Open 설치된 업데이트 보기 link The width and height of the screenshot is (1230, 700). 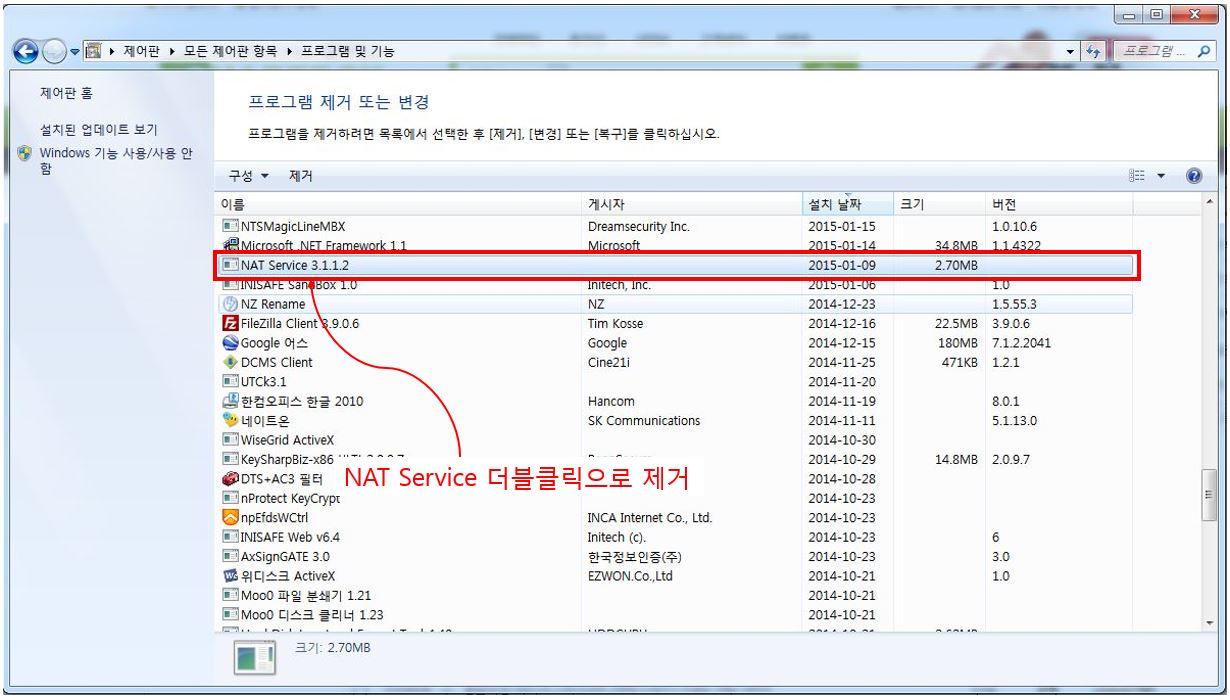(98, 130)
